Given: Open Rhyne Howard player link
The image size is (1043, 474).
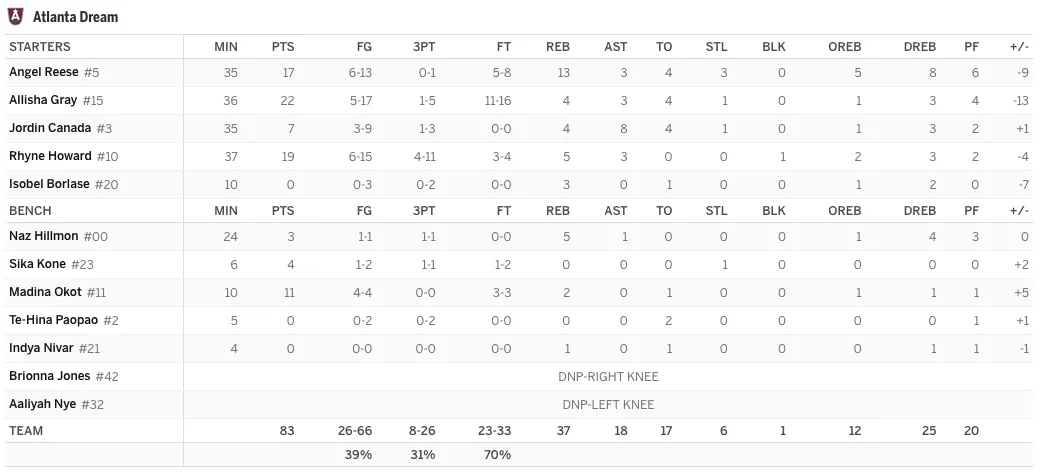Looking at the screenshot, I should (x=51, y=156).
